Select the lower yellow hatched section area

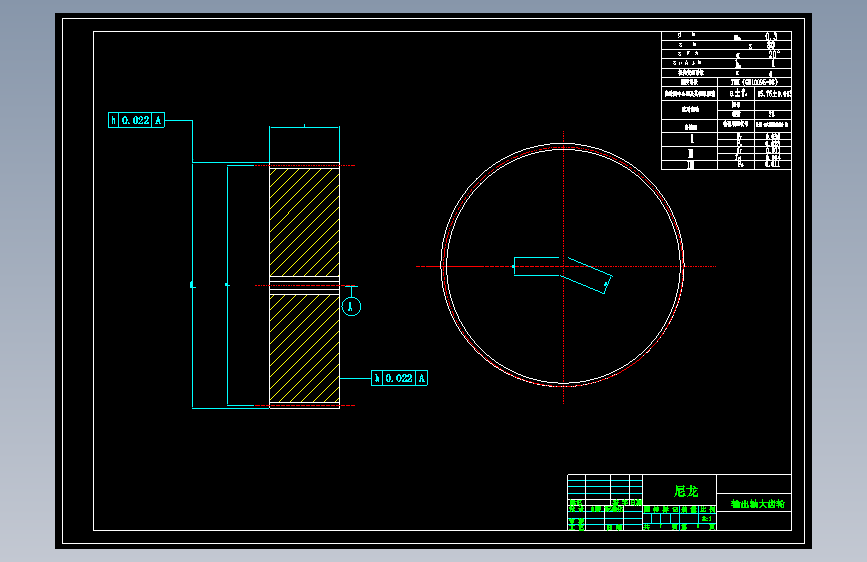[305, 348]
